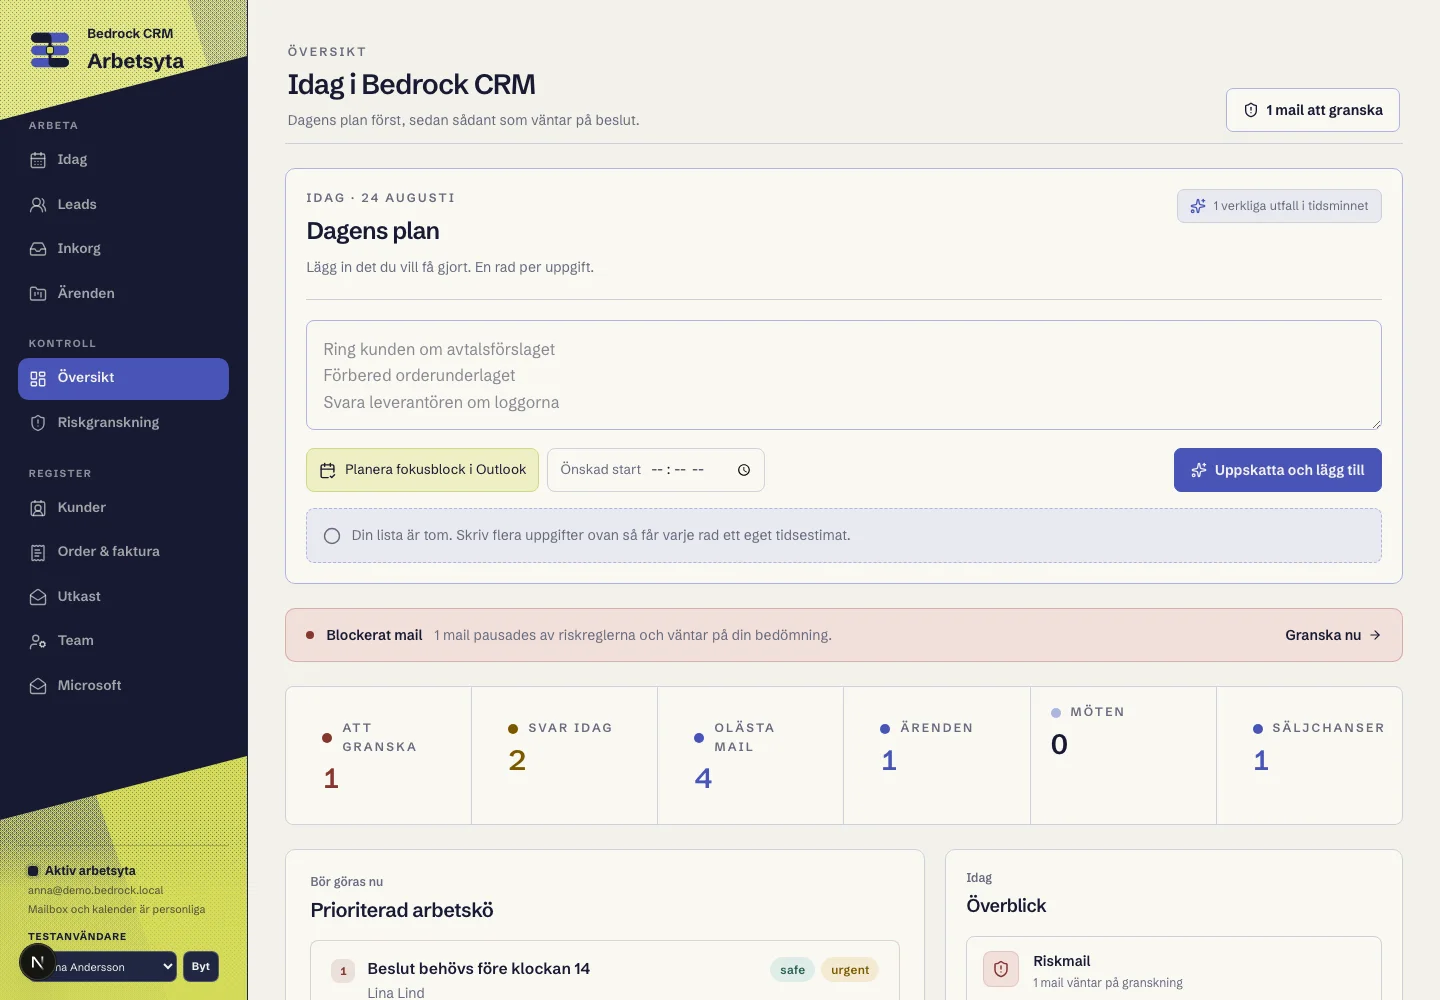This screenshot has height=1000, width=1440.
Task: Open the Ärenden stat card showing 1
Action: [937, 756]
